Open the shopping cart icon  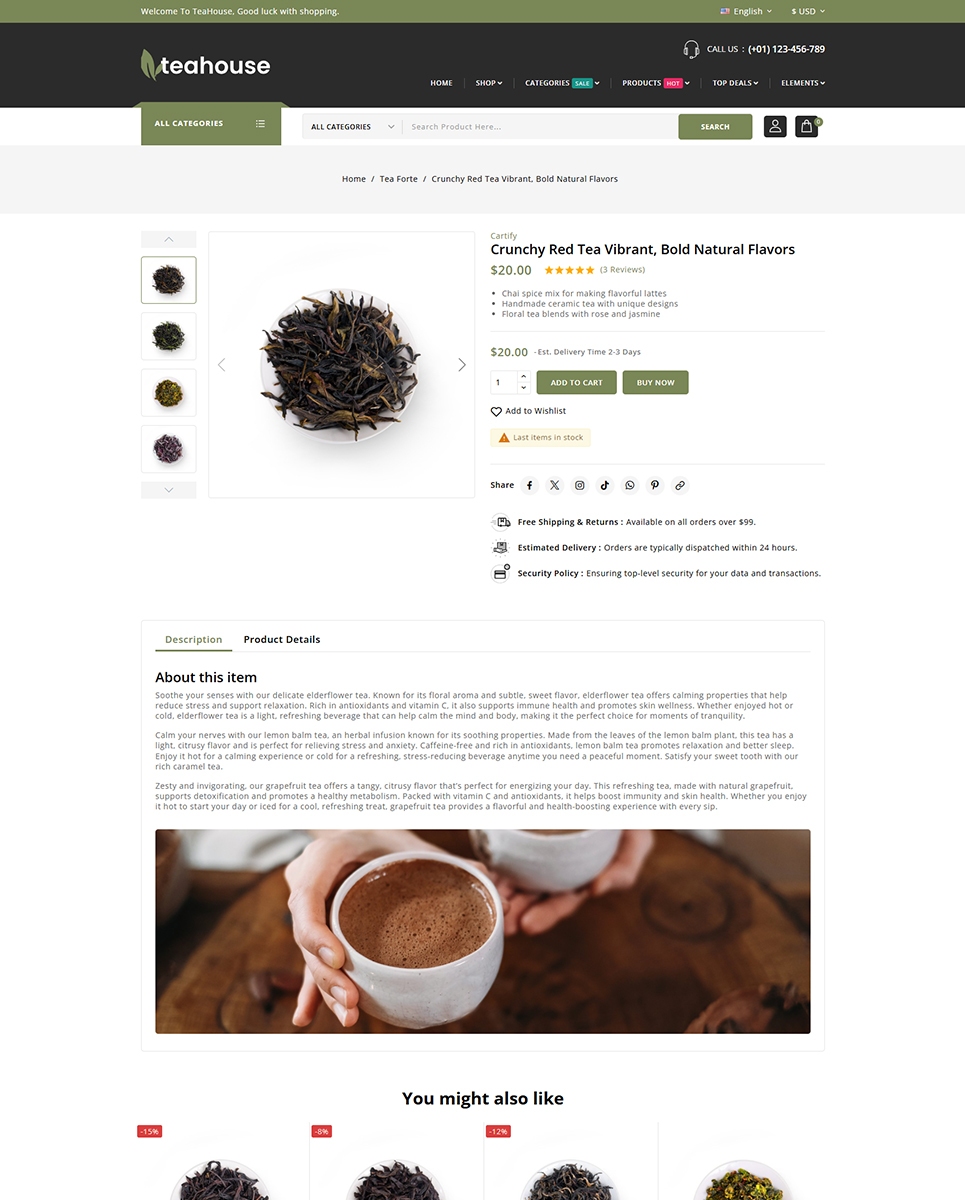[807, 127]
